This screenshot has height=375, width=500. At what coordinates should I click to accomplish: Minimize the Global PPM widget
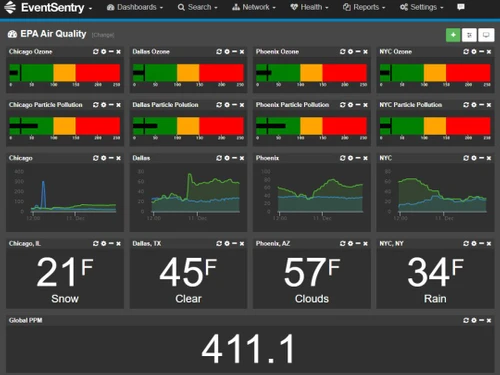click(x=481, y=320)
